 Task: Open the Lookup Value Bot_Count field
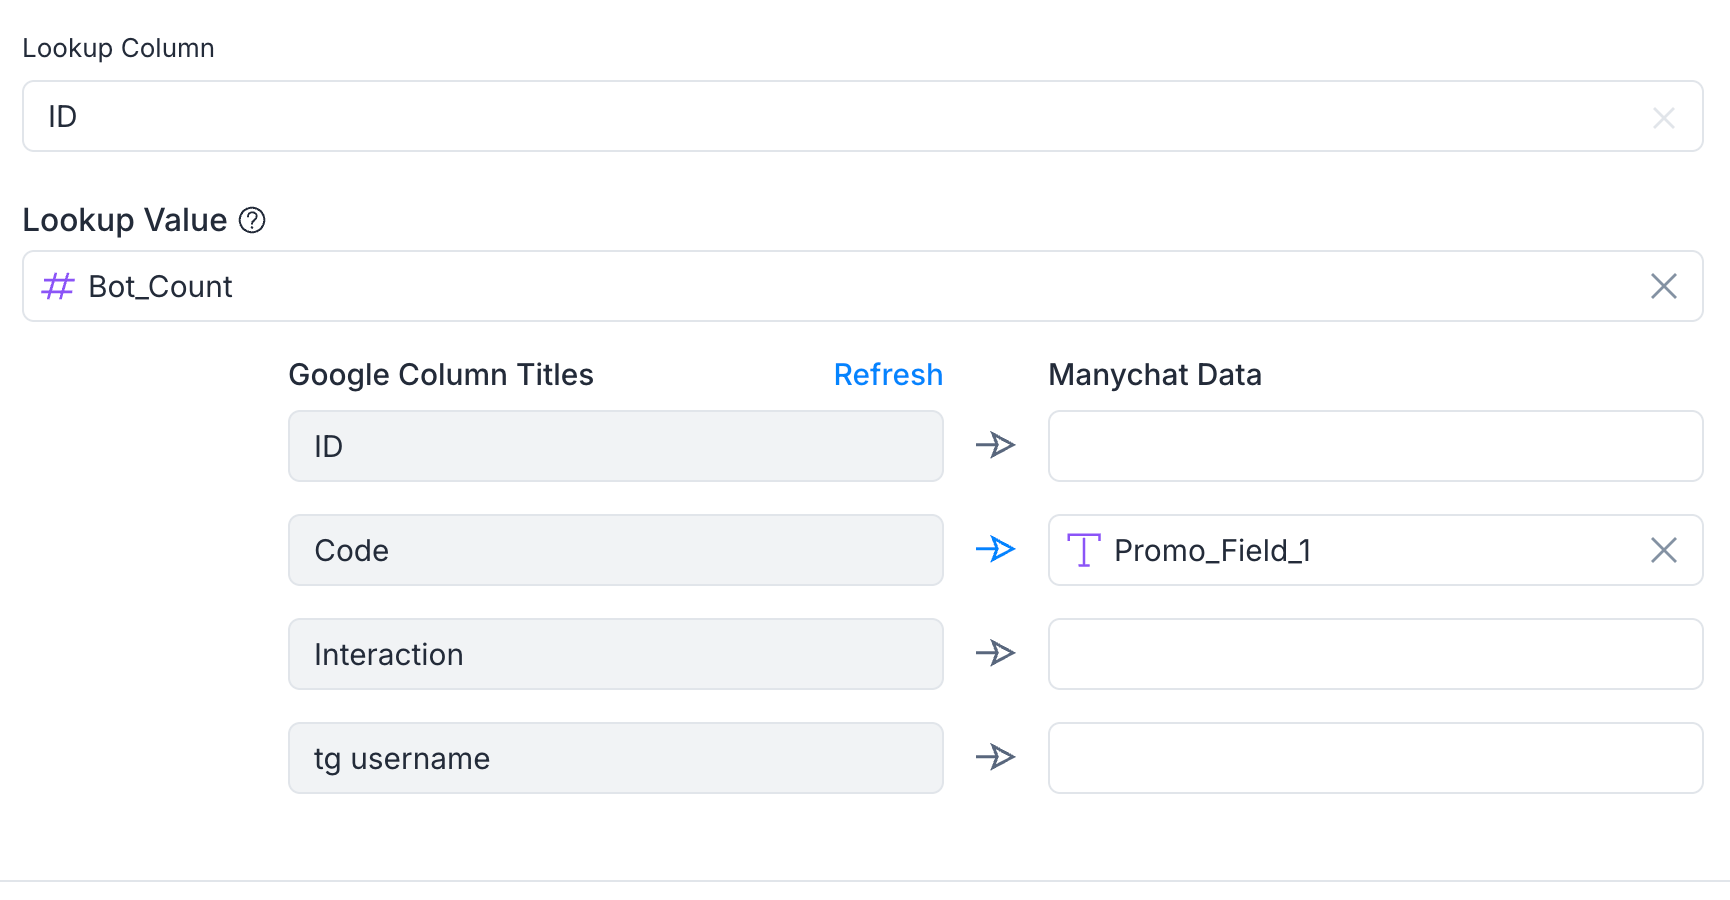863,286
